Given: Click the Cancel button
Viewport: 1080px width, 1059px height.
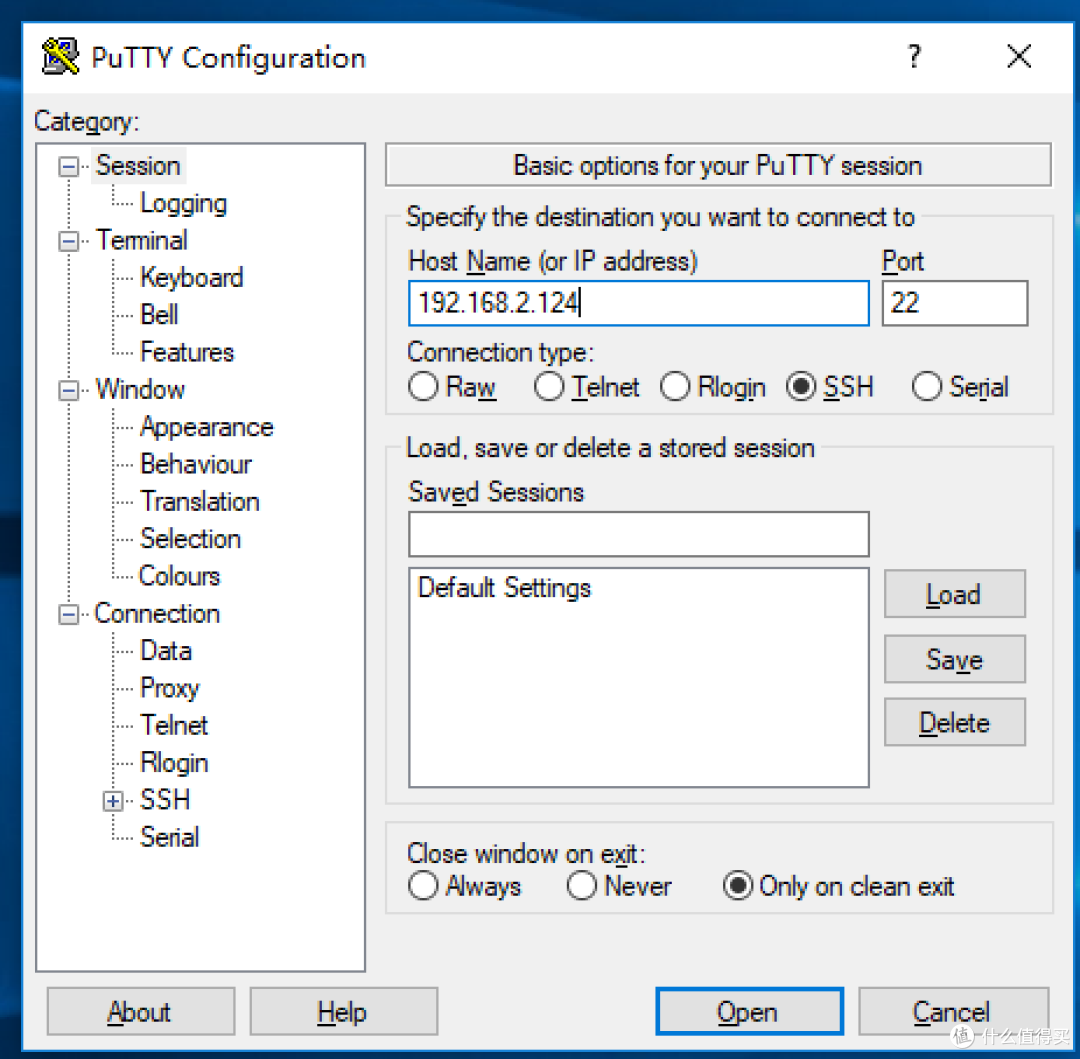Looking at the screenshot, I should pos(953,1012).
